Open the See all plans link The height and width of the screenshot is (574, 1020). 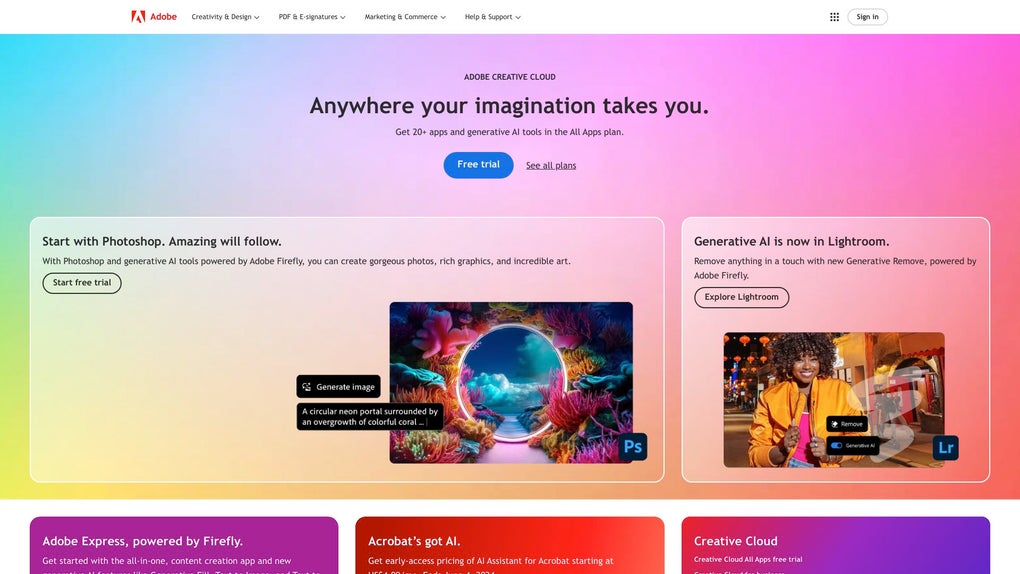[551, 165]
